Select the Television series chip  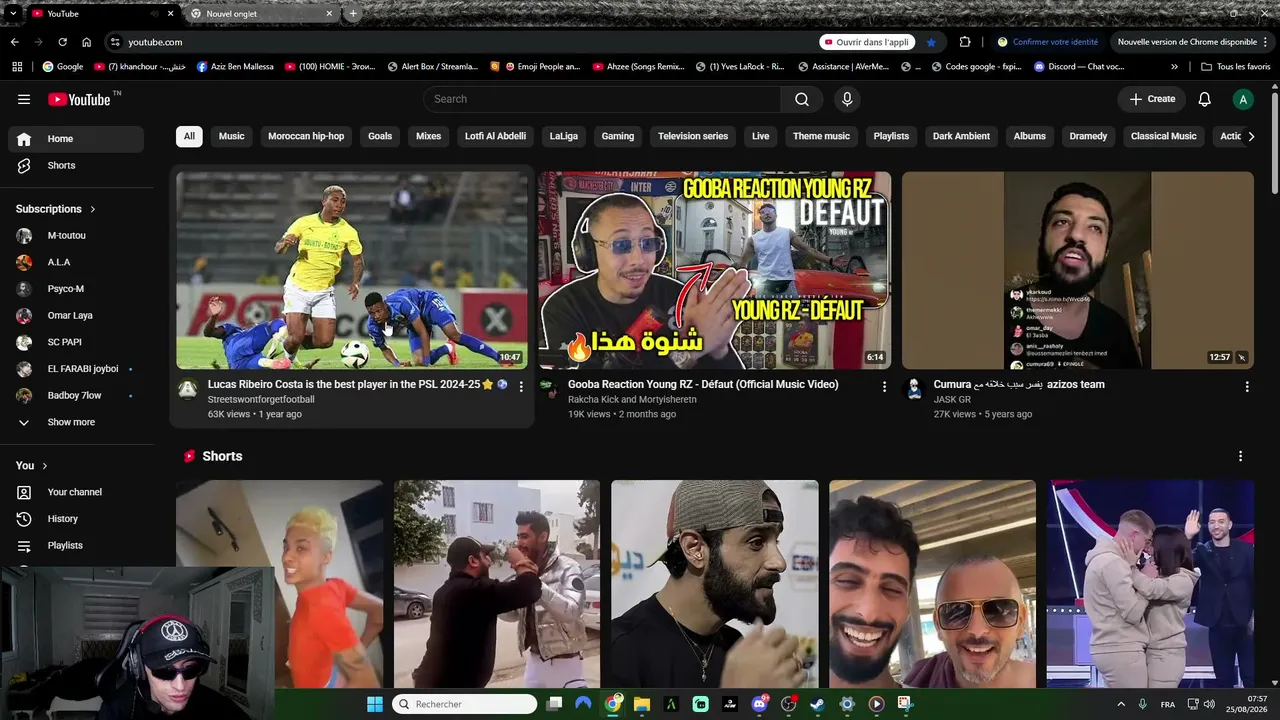pyautogui.click(x=693, y=136)
